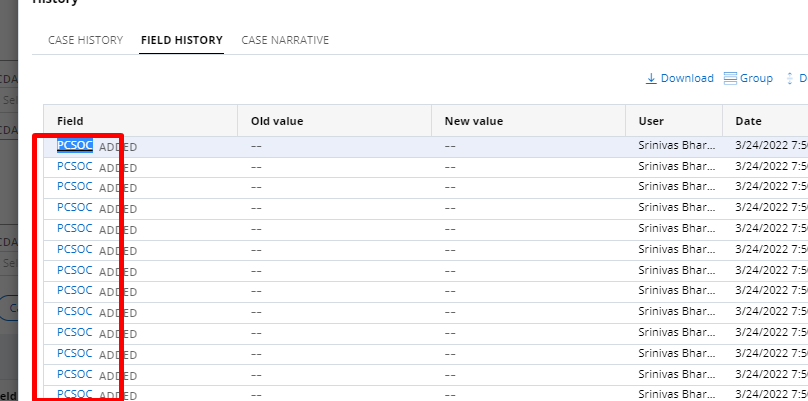Select the Field History tab
The width and height of the screenshot is (808, 401).
(181, 40)
